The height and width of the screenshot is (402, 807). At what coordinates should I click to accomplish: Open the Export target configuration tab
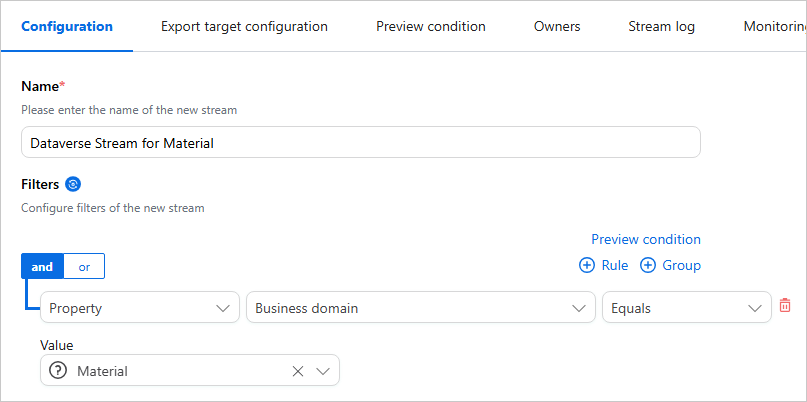pos(244,26)
